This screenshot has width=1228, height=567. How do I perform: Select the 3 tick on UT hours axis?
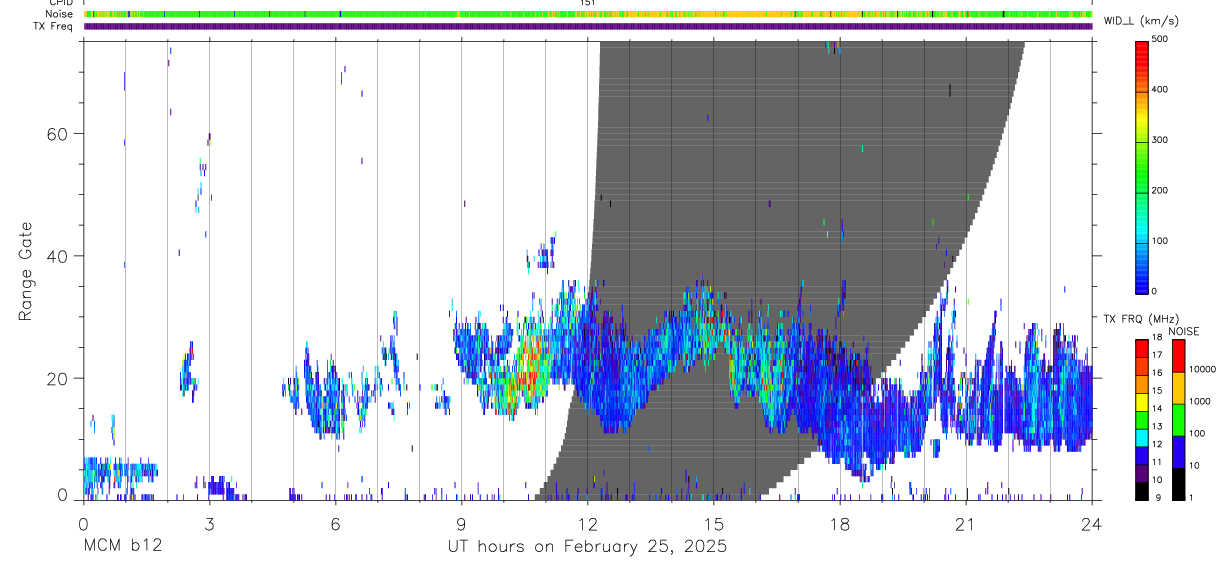click(209, 523)
